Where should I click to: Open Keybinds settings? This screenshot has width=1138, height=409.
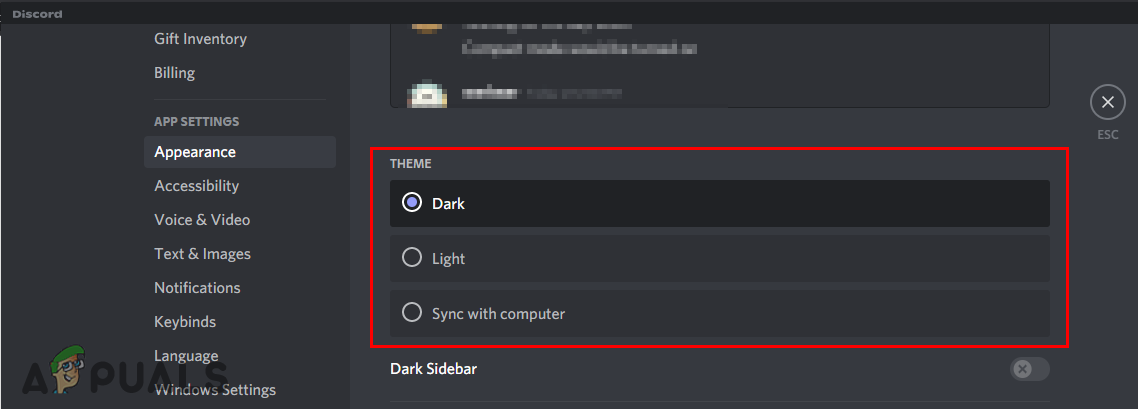click(185, 322)
